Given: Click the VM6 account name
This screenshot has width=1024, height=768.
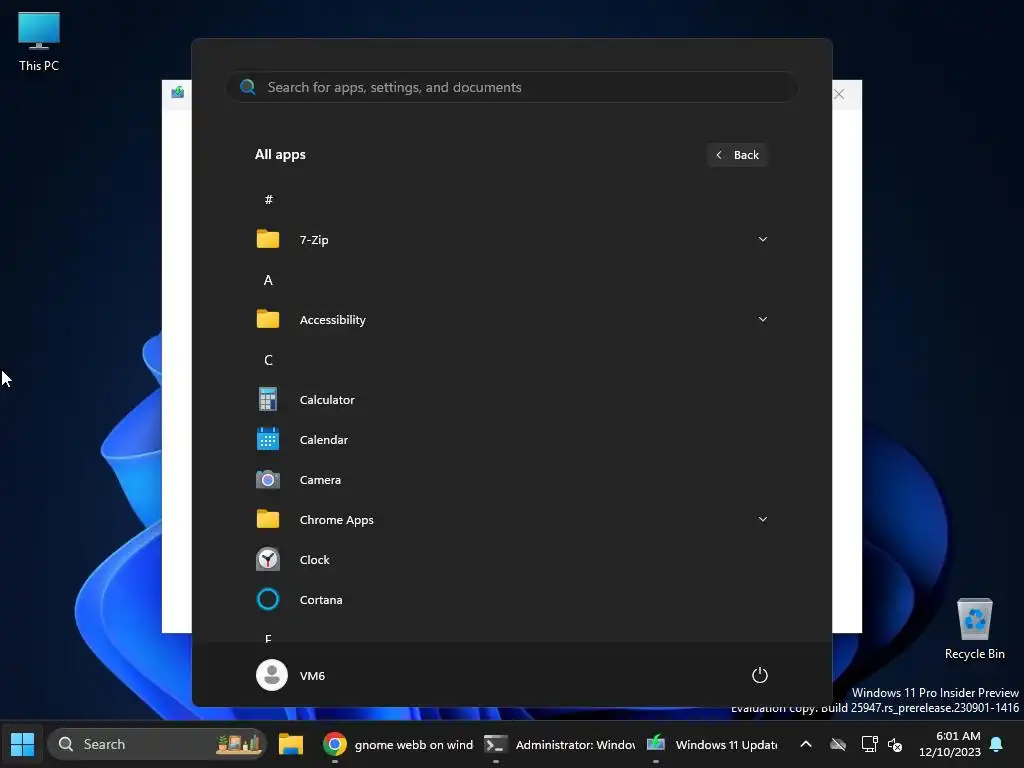Looking at the screenshot, I should coord(312,675).
